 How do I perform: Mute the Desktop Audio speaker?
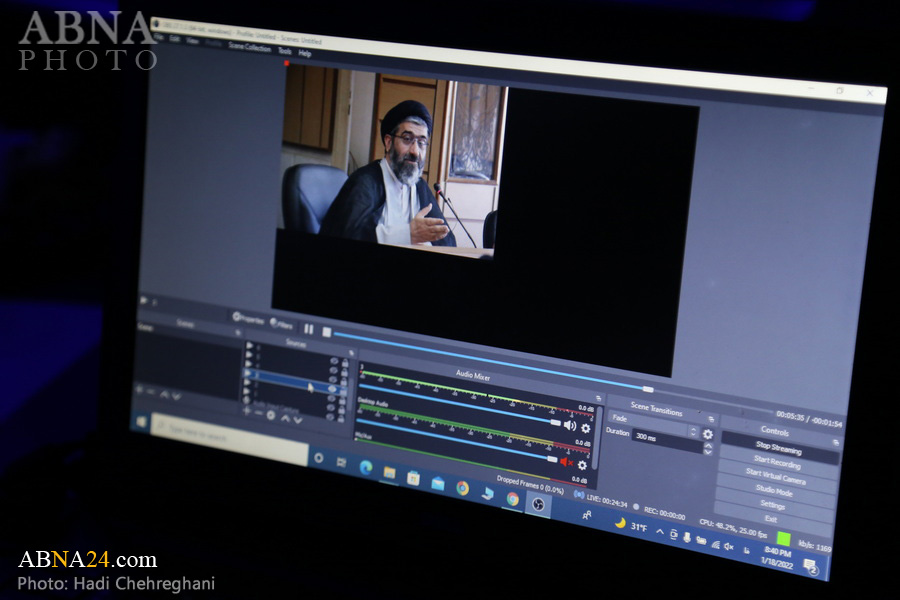click(569, 425)
